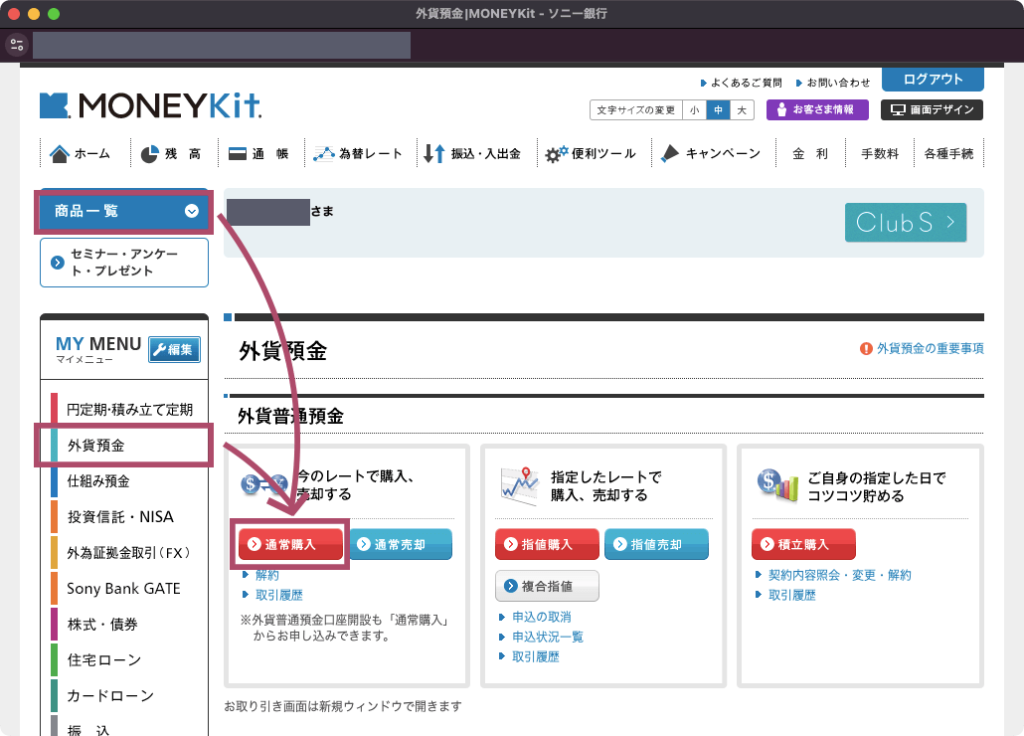Viewport: 1024px width, 736px height.
Task: Open 金利 interest rate page
Action: coord(810,153)
